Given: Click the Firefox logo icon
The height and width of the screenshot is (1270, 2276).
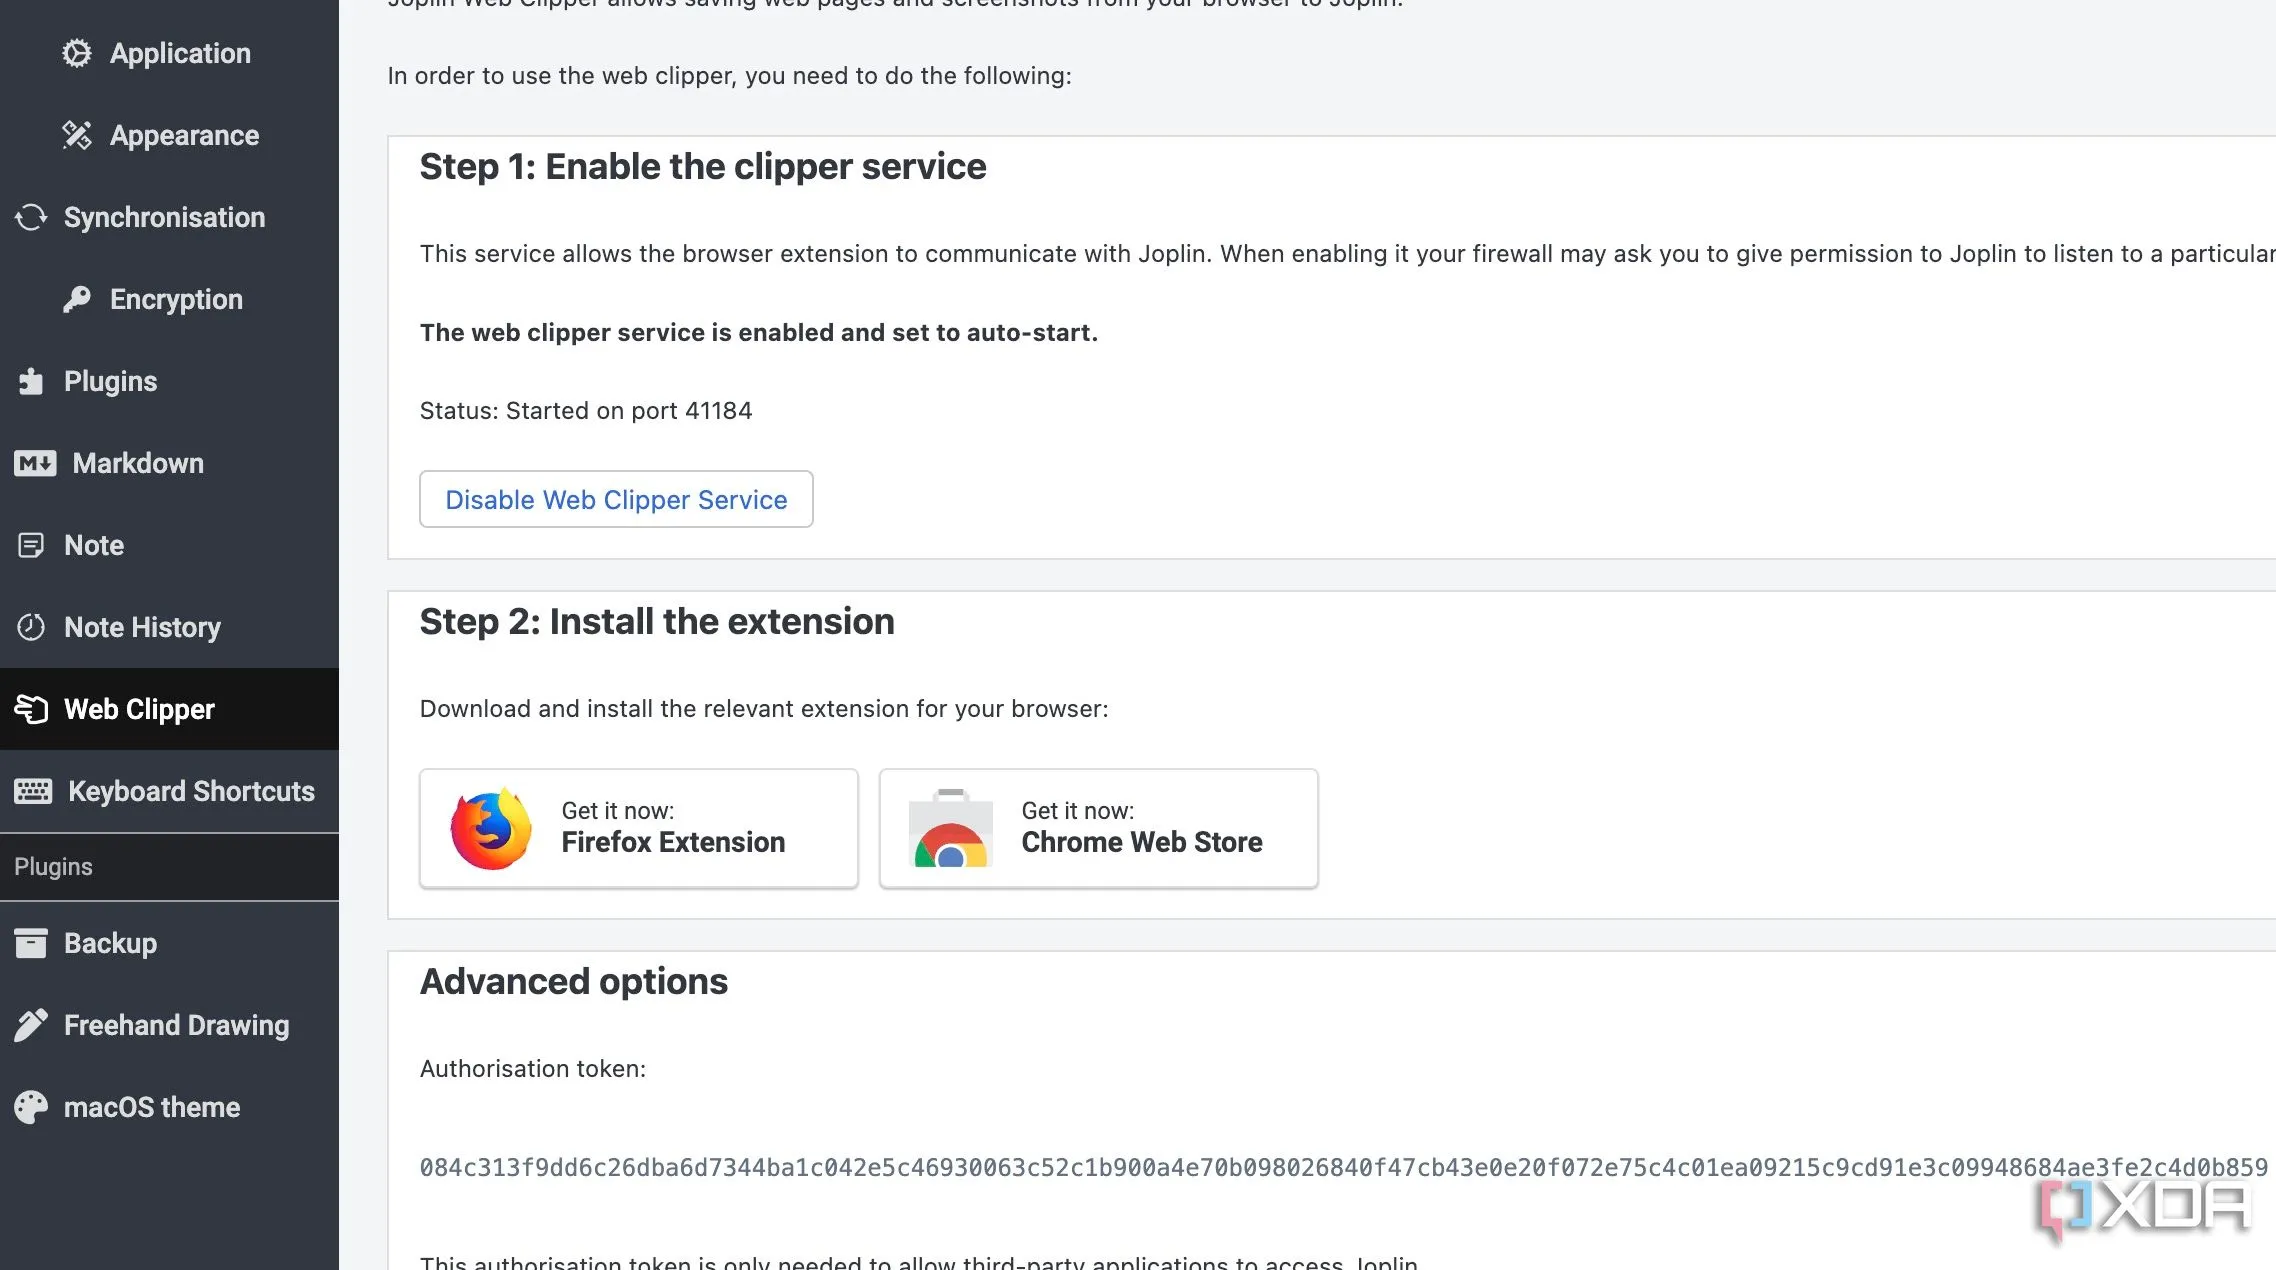Looking at the screenshot, I should coord(491,828).
